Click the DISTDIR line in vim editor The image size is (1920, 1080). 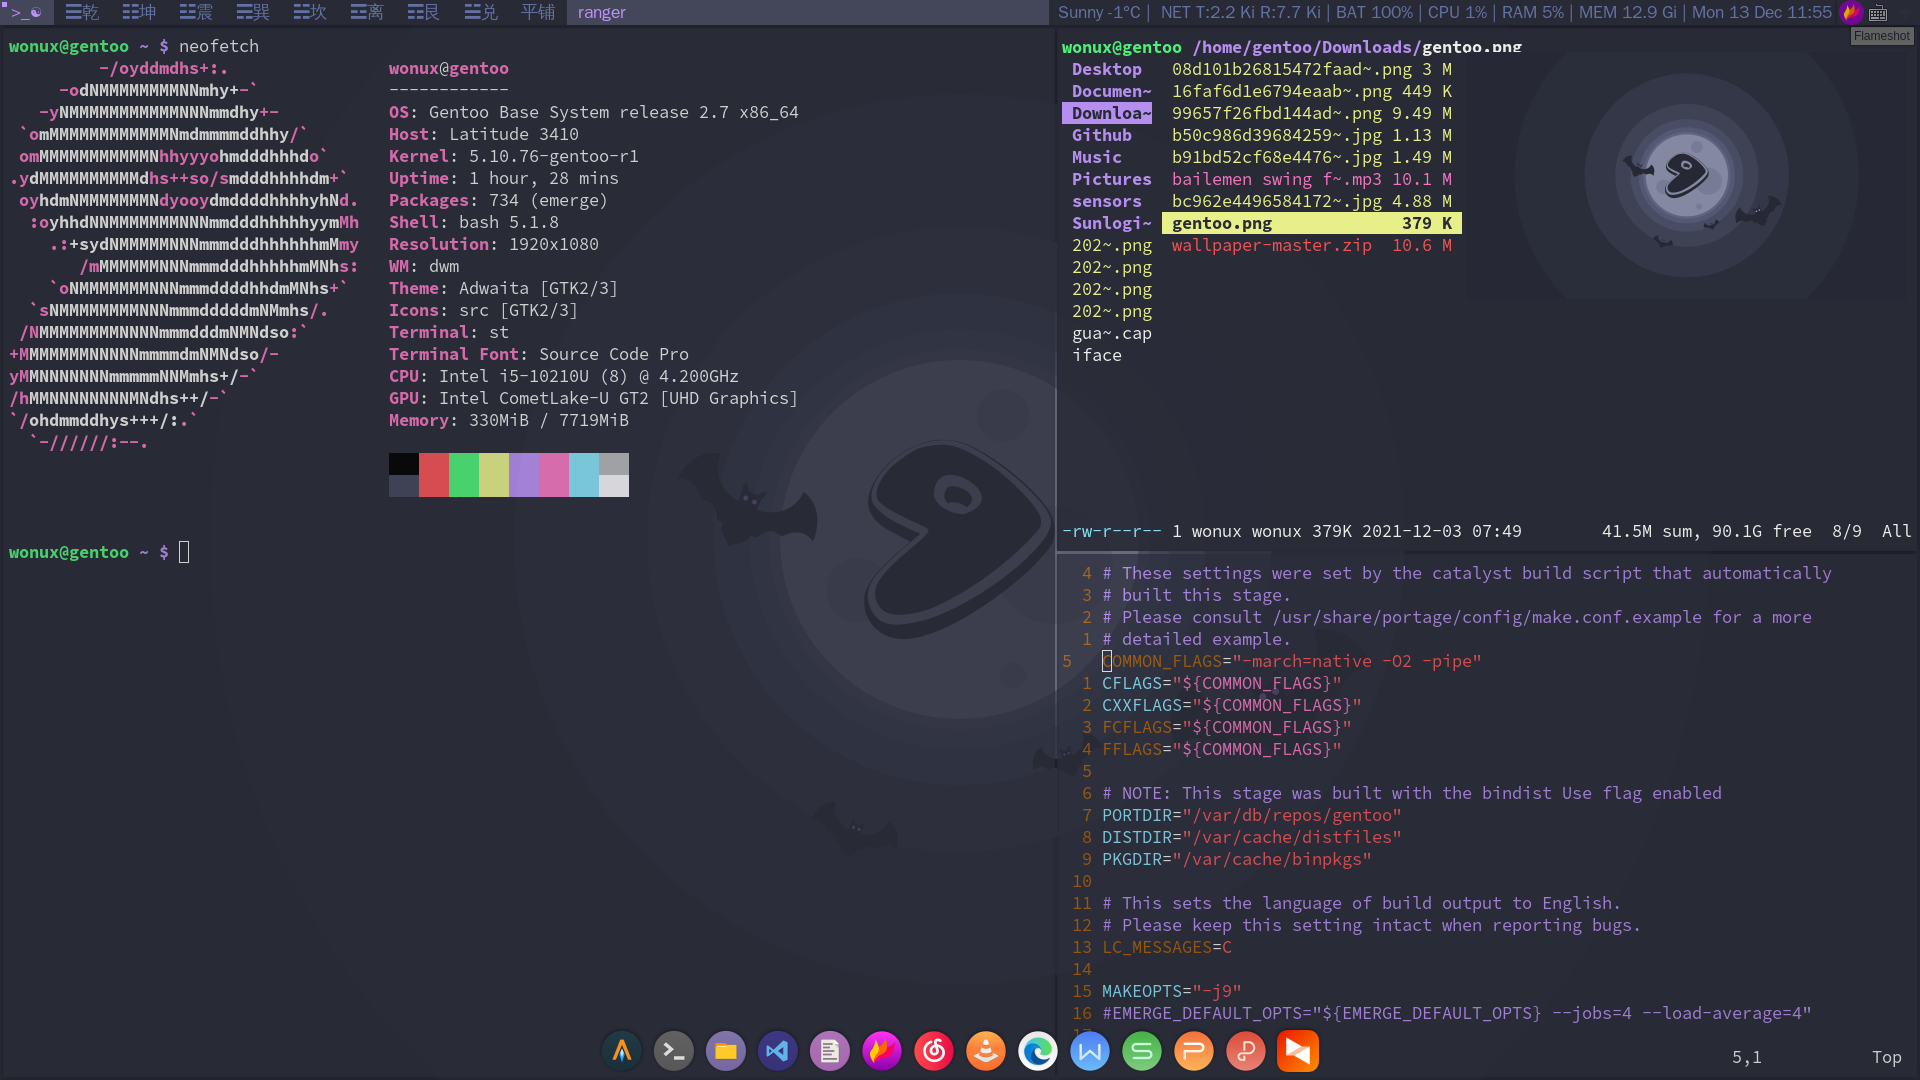pos(1251,837)
